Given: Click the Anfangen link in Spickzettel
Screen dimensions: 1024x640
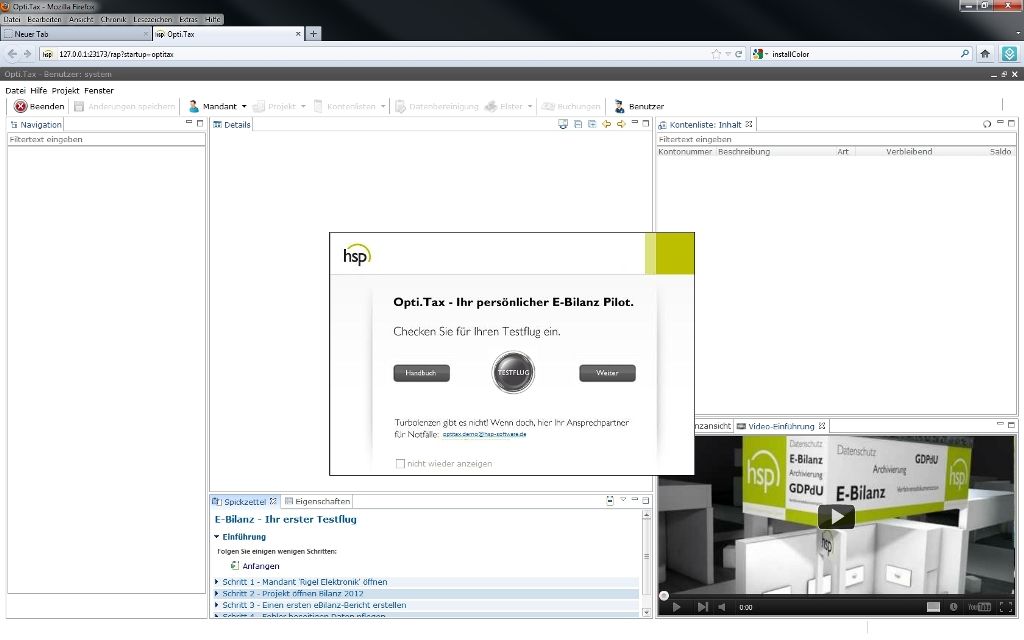Looking at the screenshot, I should [x=261, y=566].
